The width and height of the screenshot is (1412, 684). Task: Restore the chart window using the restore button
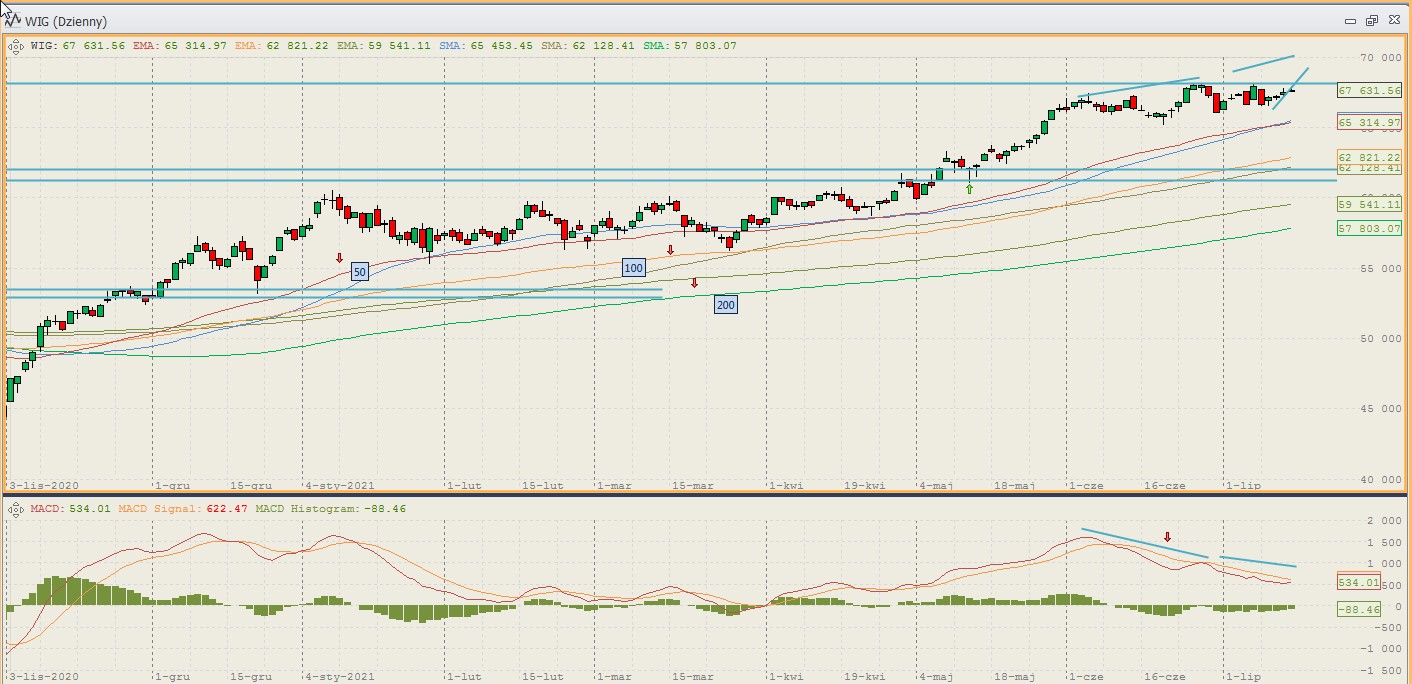click(x=1371, y=21)
